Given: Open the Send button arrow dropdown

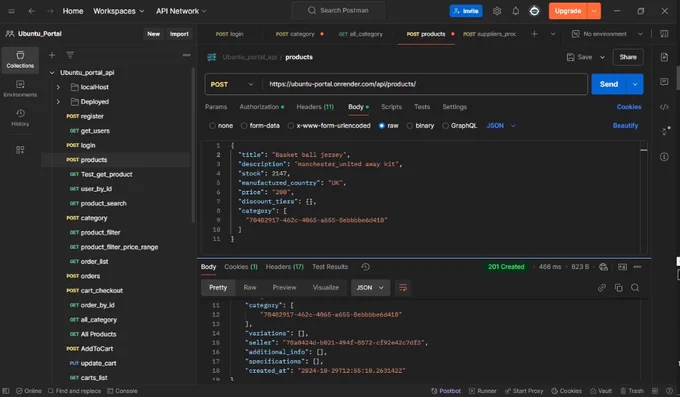Looking at the screenshot, I should [x=635, y=84].
